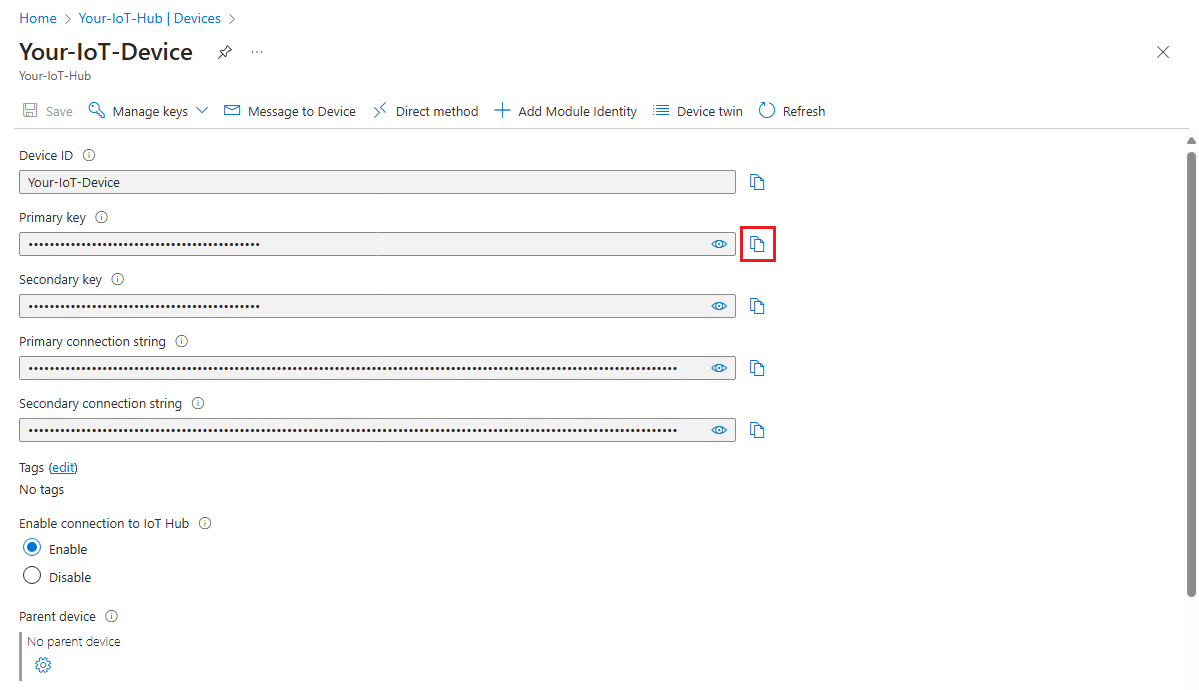Copy the Device ID to clipboard
Image resolution: width=1199 pixels, height=690 pixels.
click(757, 182)
